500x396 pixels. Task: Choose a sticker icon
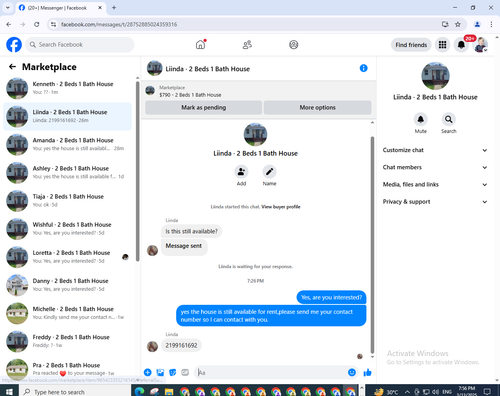(x=173, y=372)
